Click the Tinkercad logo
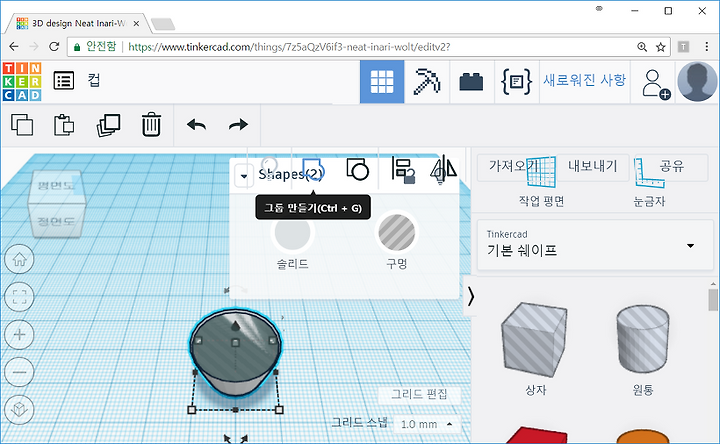This screenshot has height=444, width=720. (x=22, y=81)
